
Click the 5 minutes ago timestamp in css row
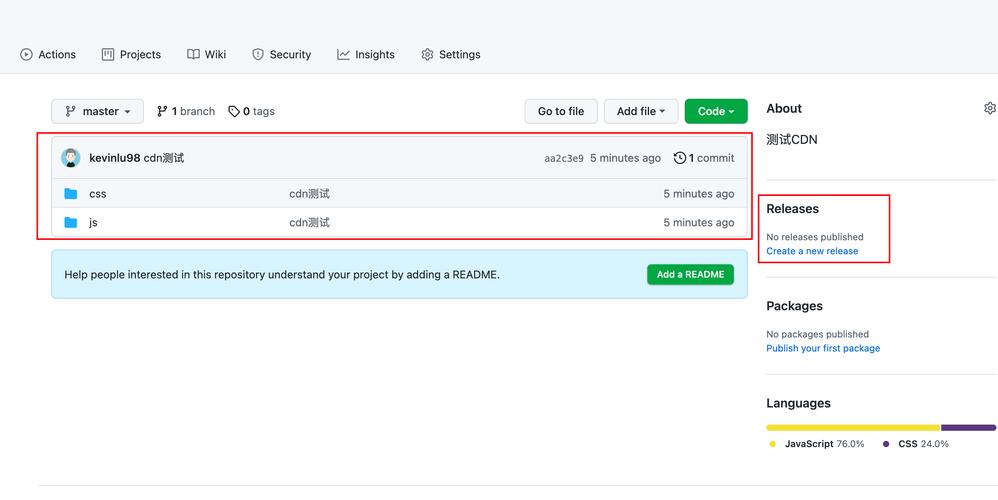[698, 194]
